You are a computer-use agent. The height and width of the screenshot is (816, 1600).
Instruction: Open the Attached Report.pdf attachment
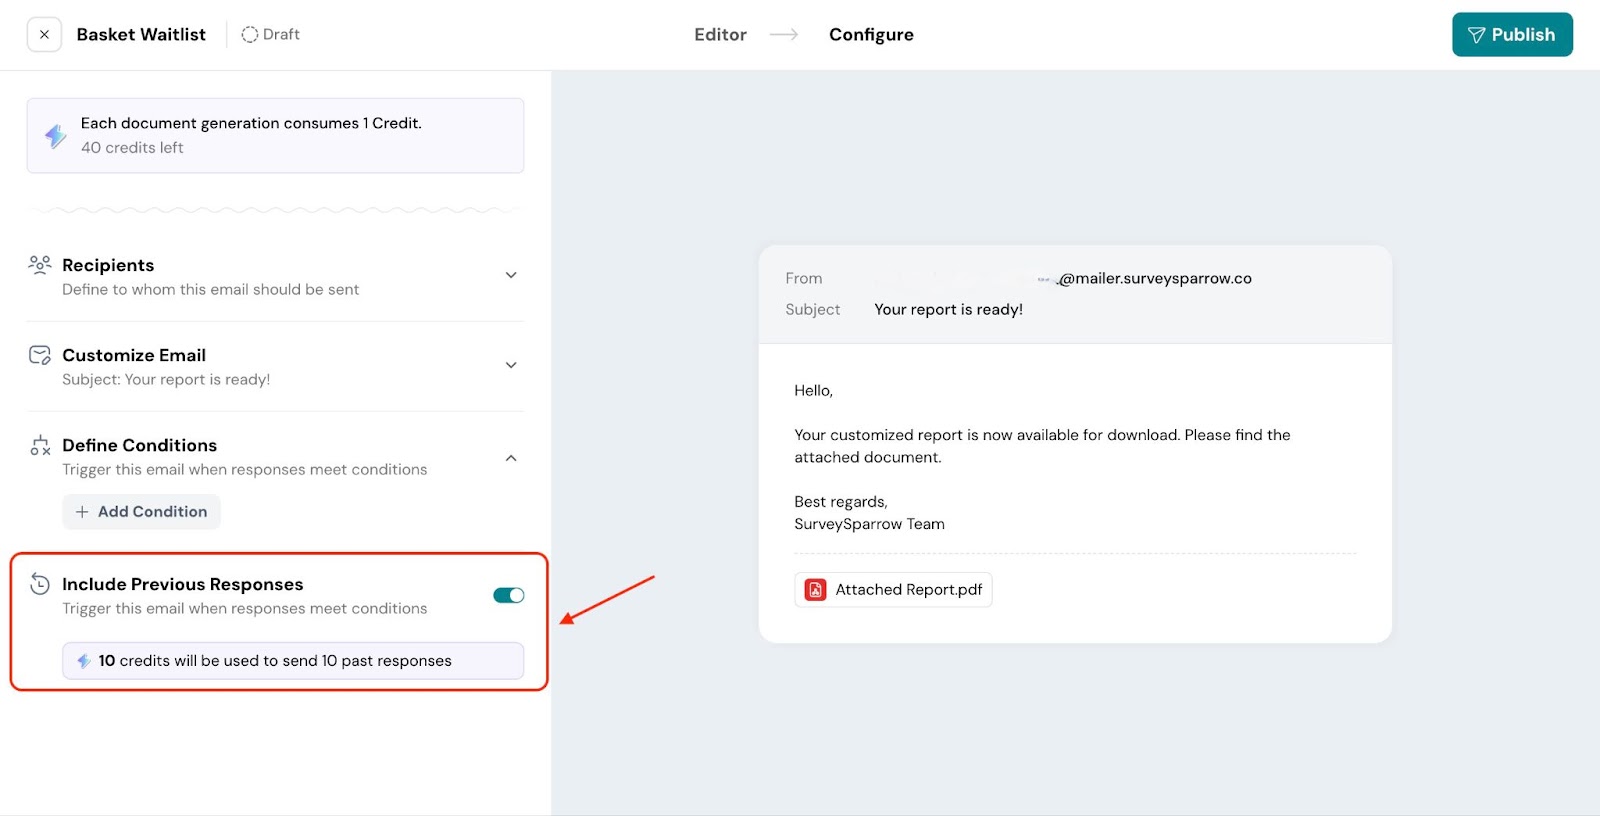point(893,590)
